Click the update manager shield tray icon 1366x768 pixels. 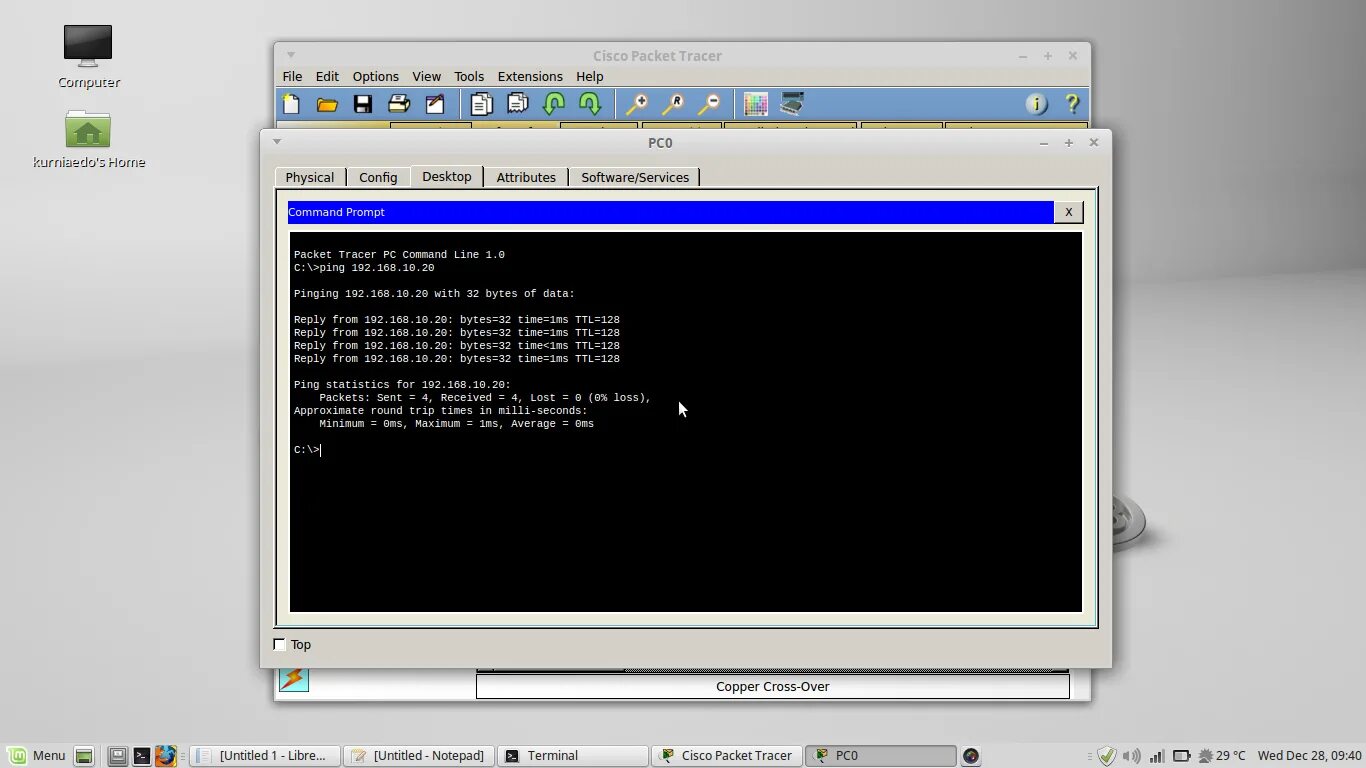[x=1106, y=756]
